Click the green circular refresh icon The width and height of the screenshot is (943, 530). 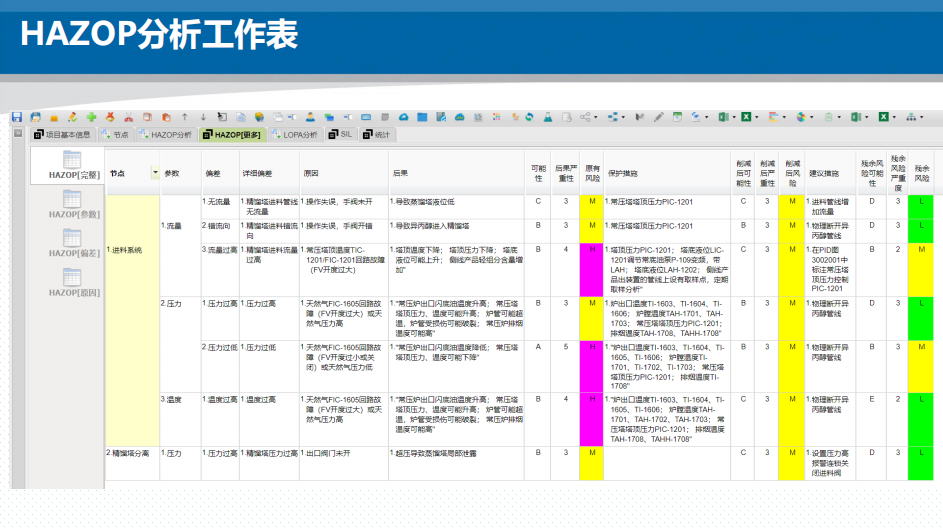coord(529,117)
